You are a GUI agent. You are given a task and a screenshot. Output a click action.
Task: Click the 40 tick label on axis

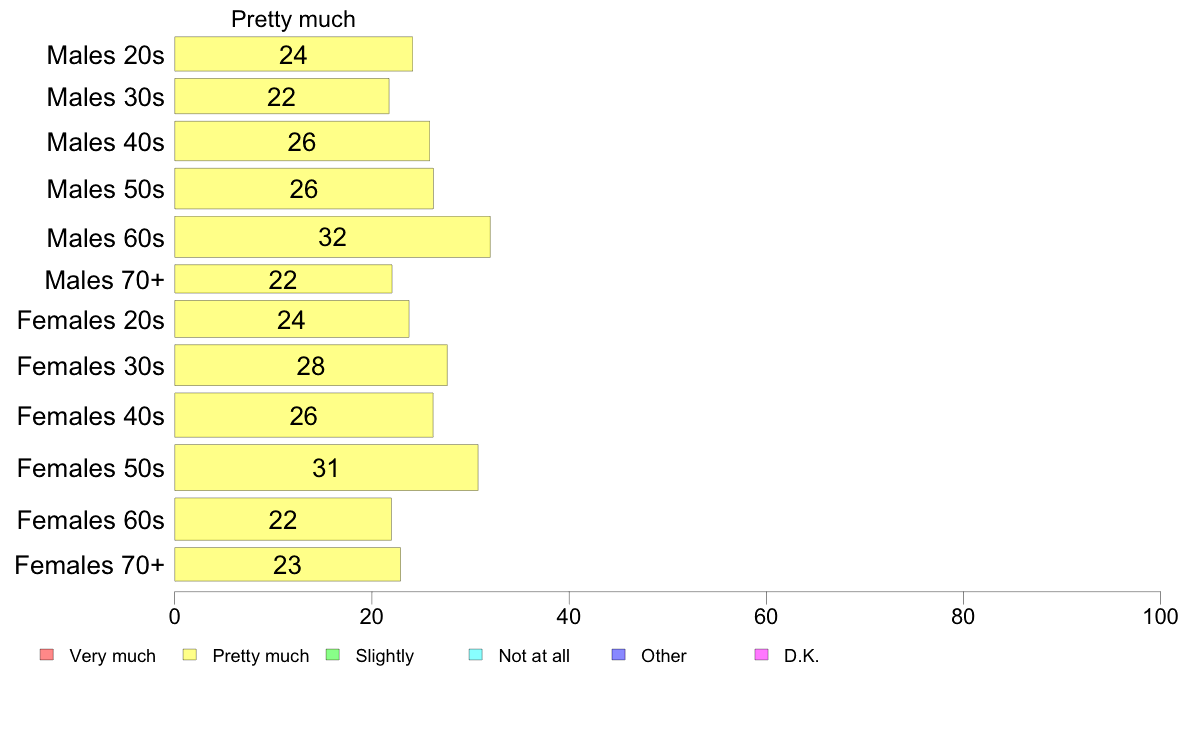pyautogui.click(x=569, y=616)
